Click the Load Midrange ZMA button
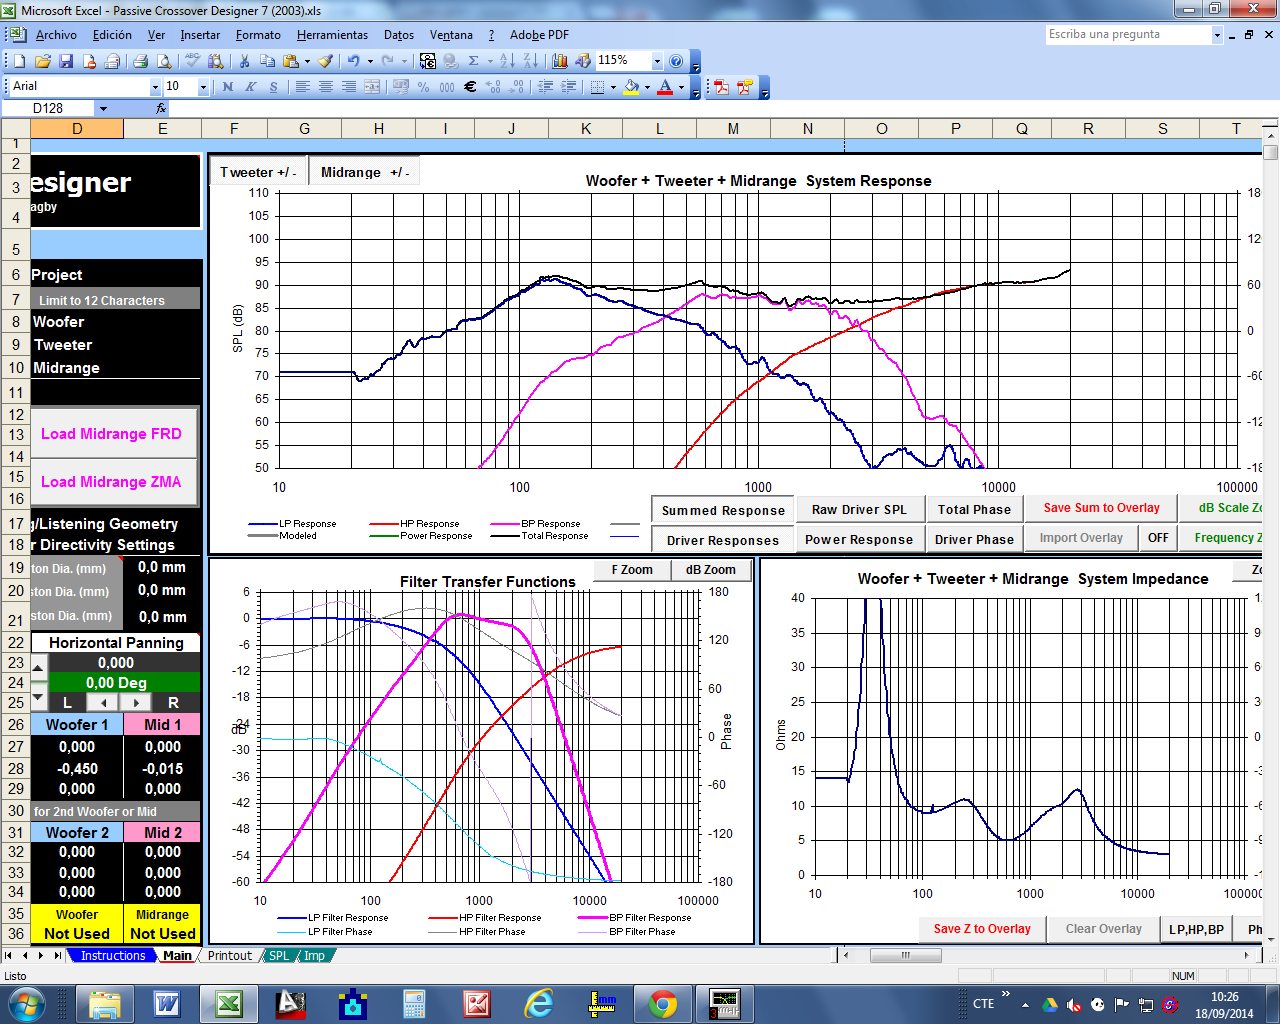 pyautogui.click(x=111, y=482)
